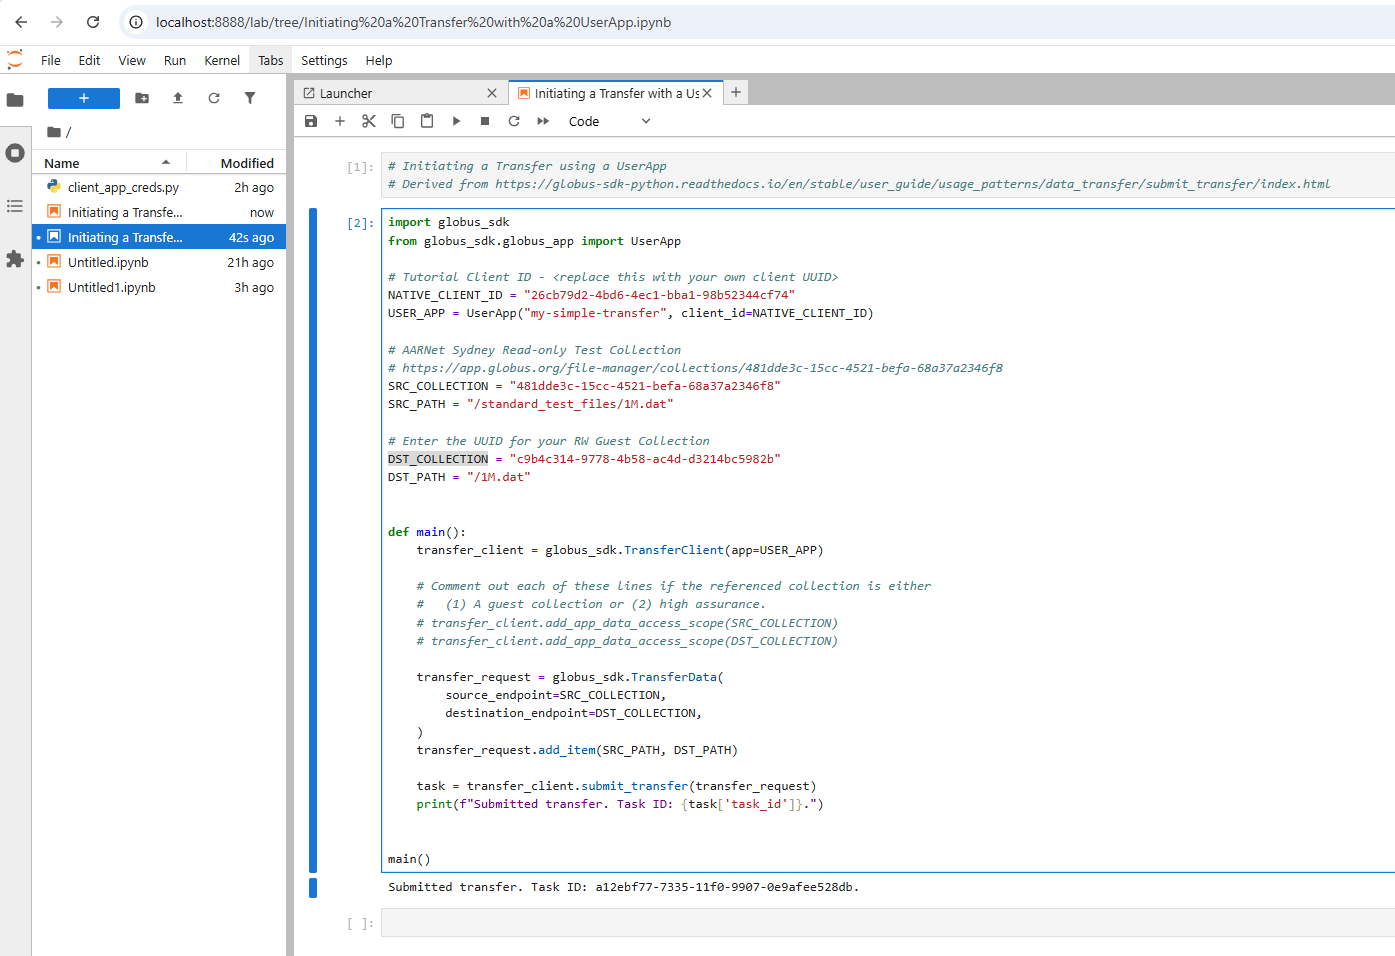This screenshot has height=956, width=1395.
Task: Reverse sorting by clicking the Name column arrow
Action: click(166, 162)
